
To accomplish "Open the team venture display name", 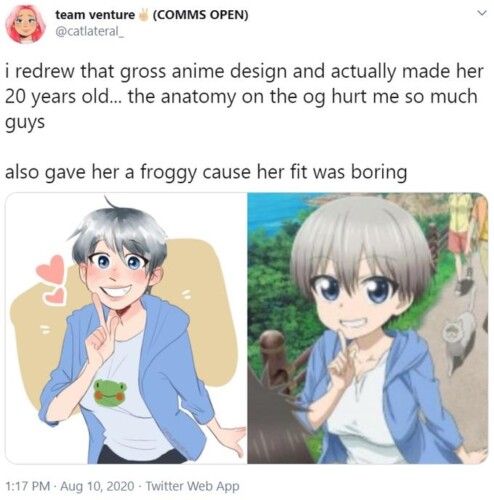I will [x=95, y=15].
